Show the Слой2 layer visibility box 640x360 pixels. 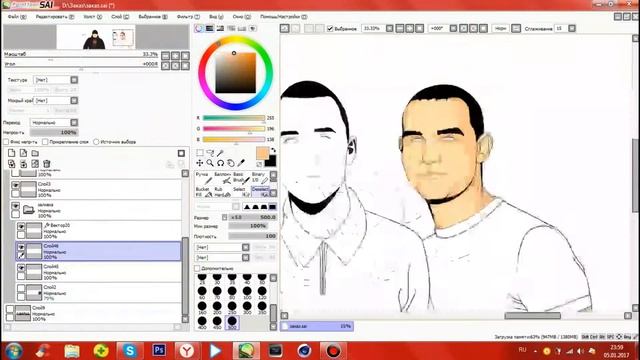point(21,289)
